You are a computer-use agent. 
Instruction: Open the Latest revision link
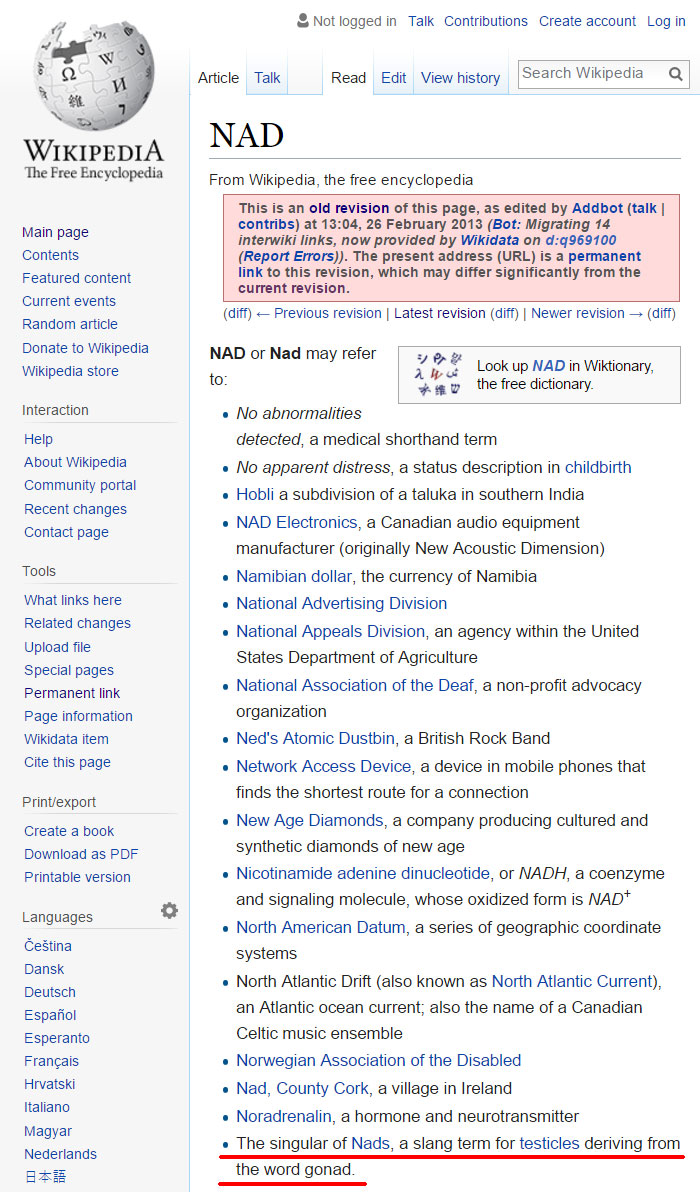point(439,312)
